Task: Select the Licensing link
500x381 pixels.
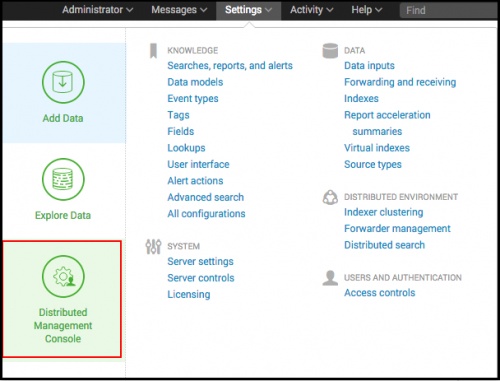Action: point(189,294)
